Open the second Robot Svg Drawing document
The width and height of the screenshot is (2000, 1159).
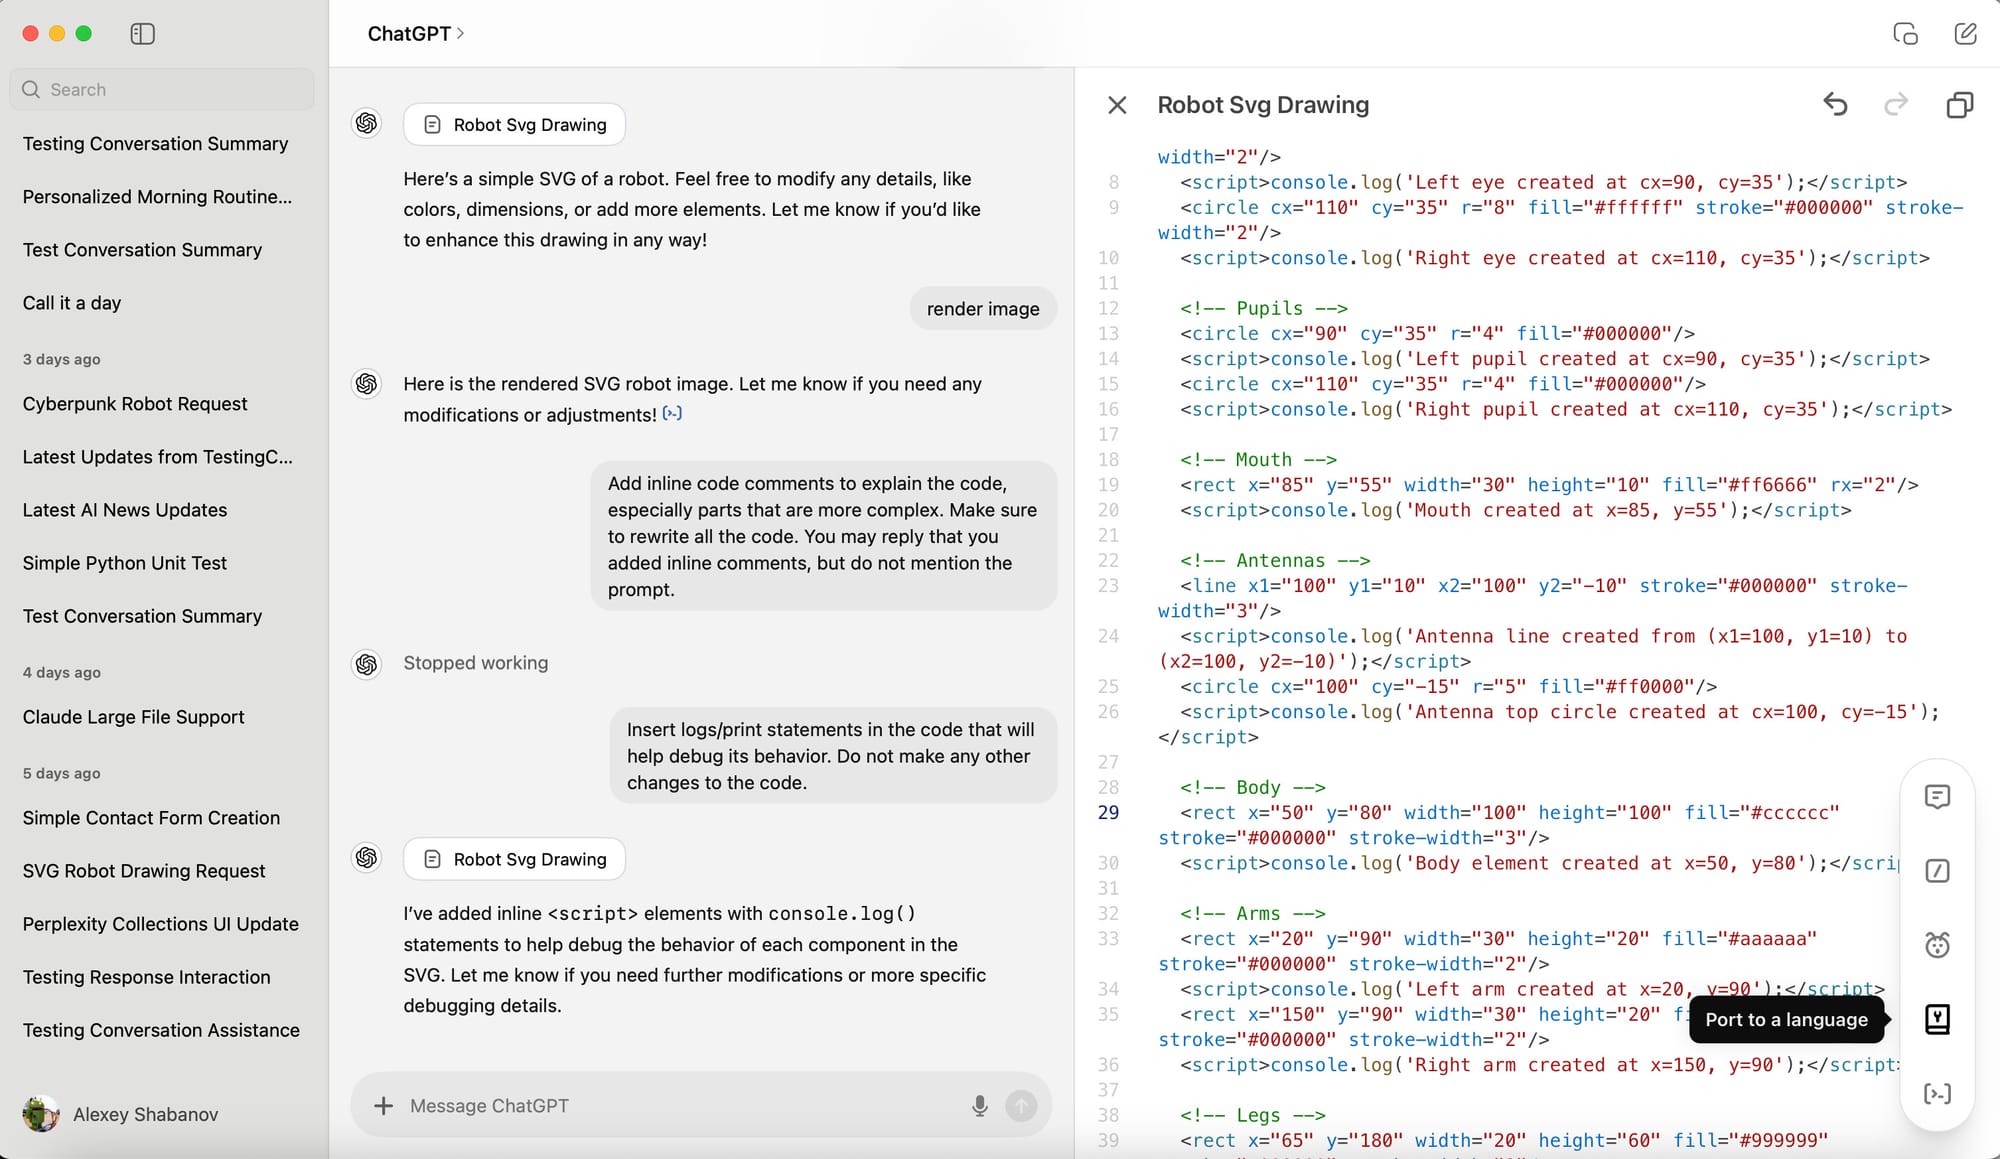[513, 858]
